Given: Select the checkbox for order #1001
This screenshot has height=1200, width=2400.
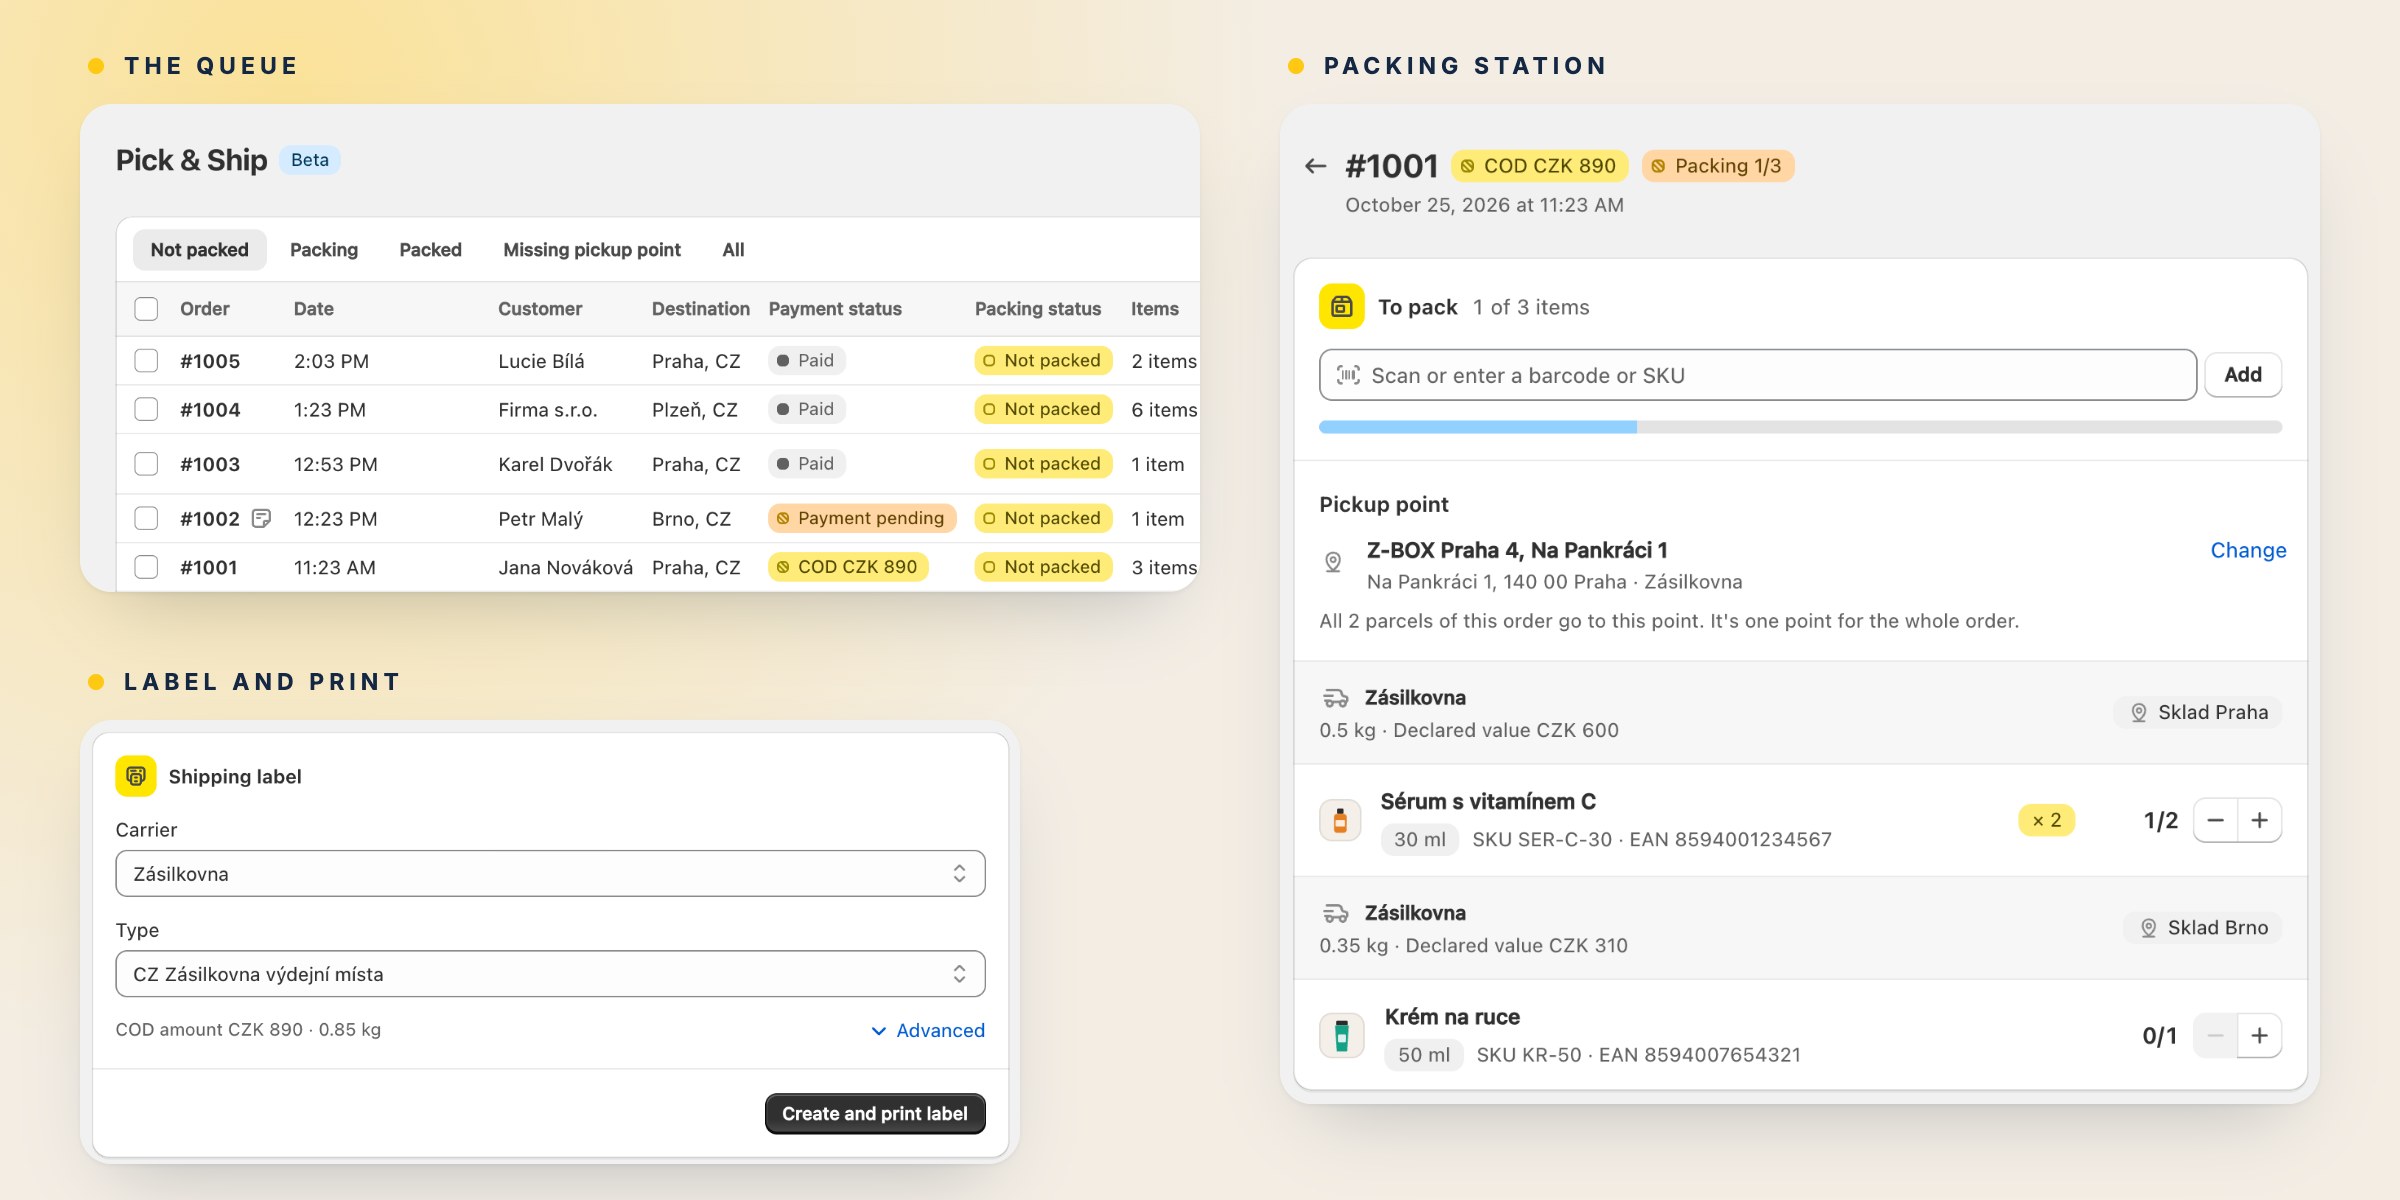Looking at the screenshot, I should 146,567.
